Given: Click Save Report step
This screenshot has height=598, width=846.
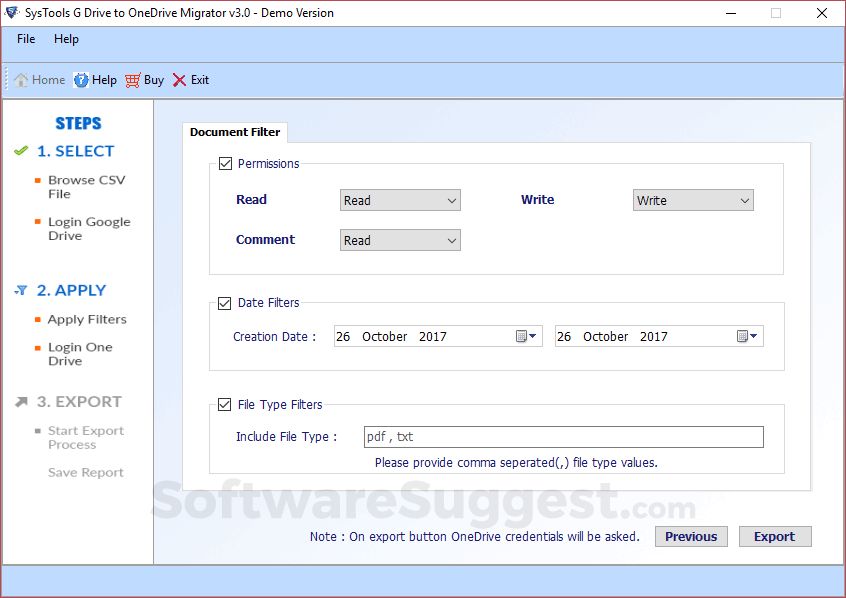Looking at the screenshot, I should click(x=86, y=473).
